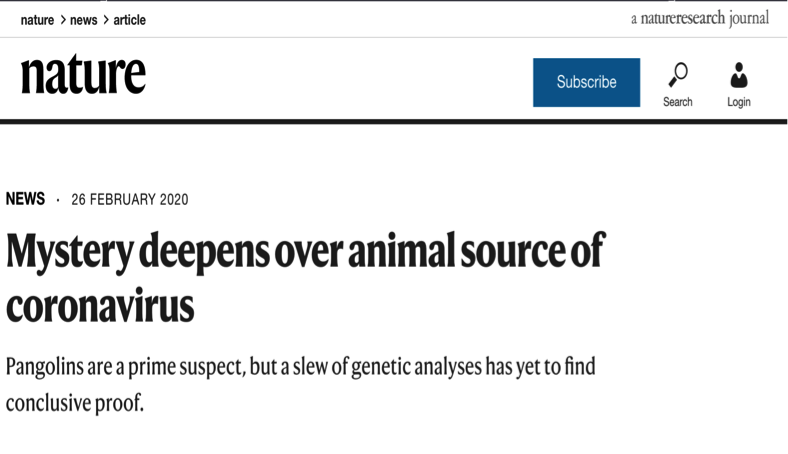Go to the 'news' breadcrumb link
The width and height of the screenshot is (788, 454).
coord(84,20)
